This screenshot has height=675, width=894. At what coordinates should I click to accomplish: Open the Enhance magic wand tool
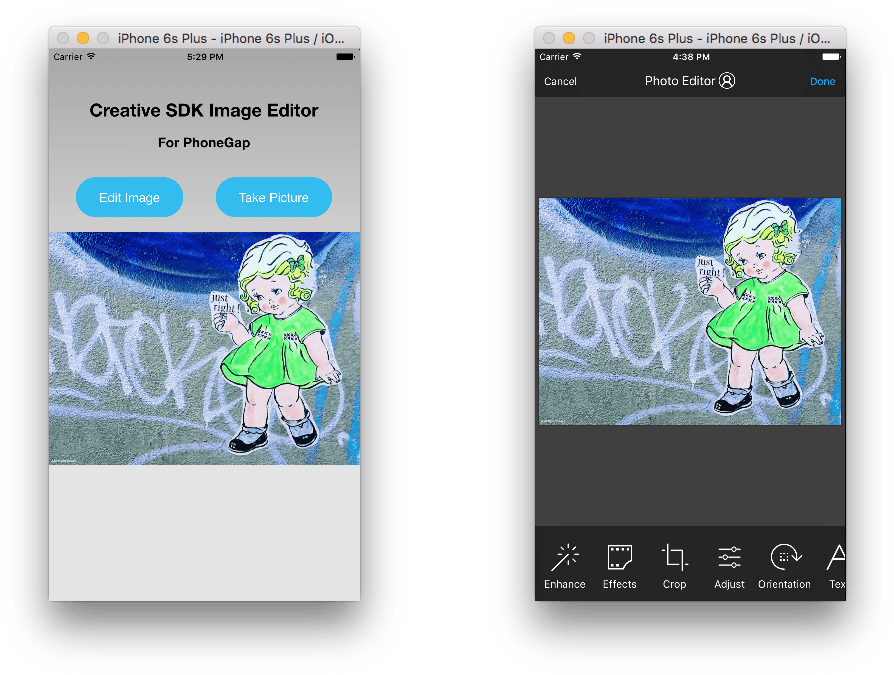pos(564,566)
